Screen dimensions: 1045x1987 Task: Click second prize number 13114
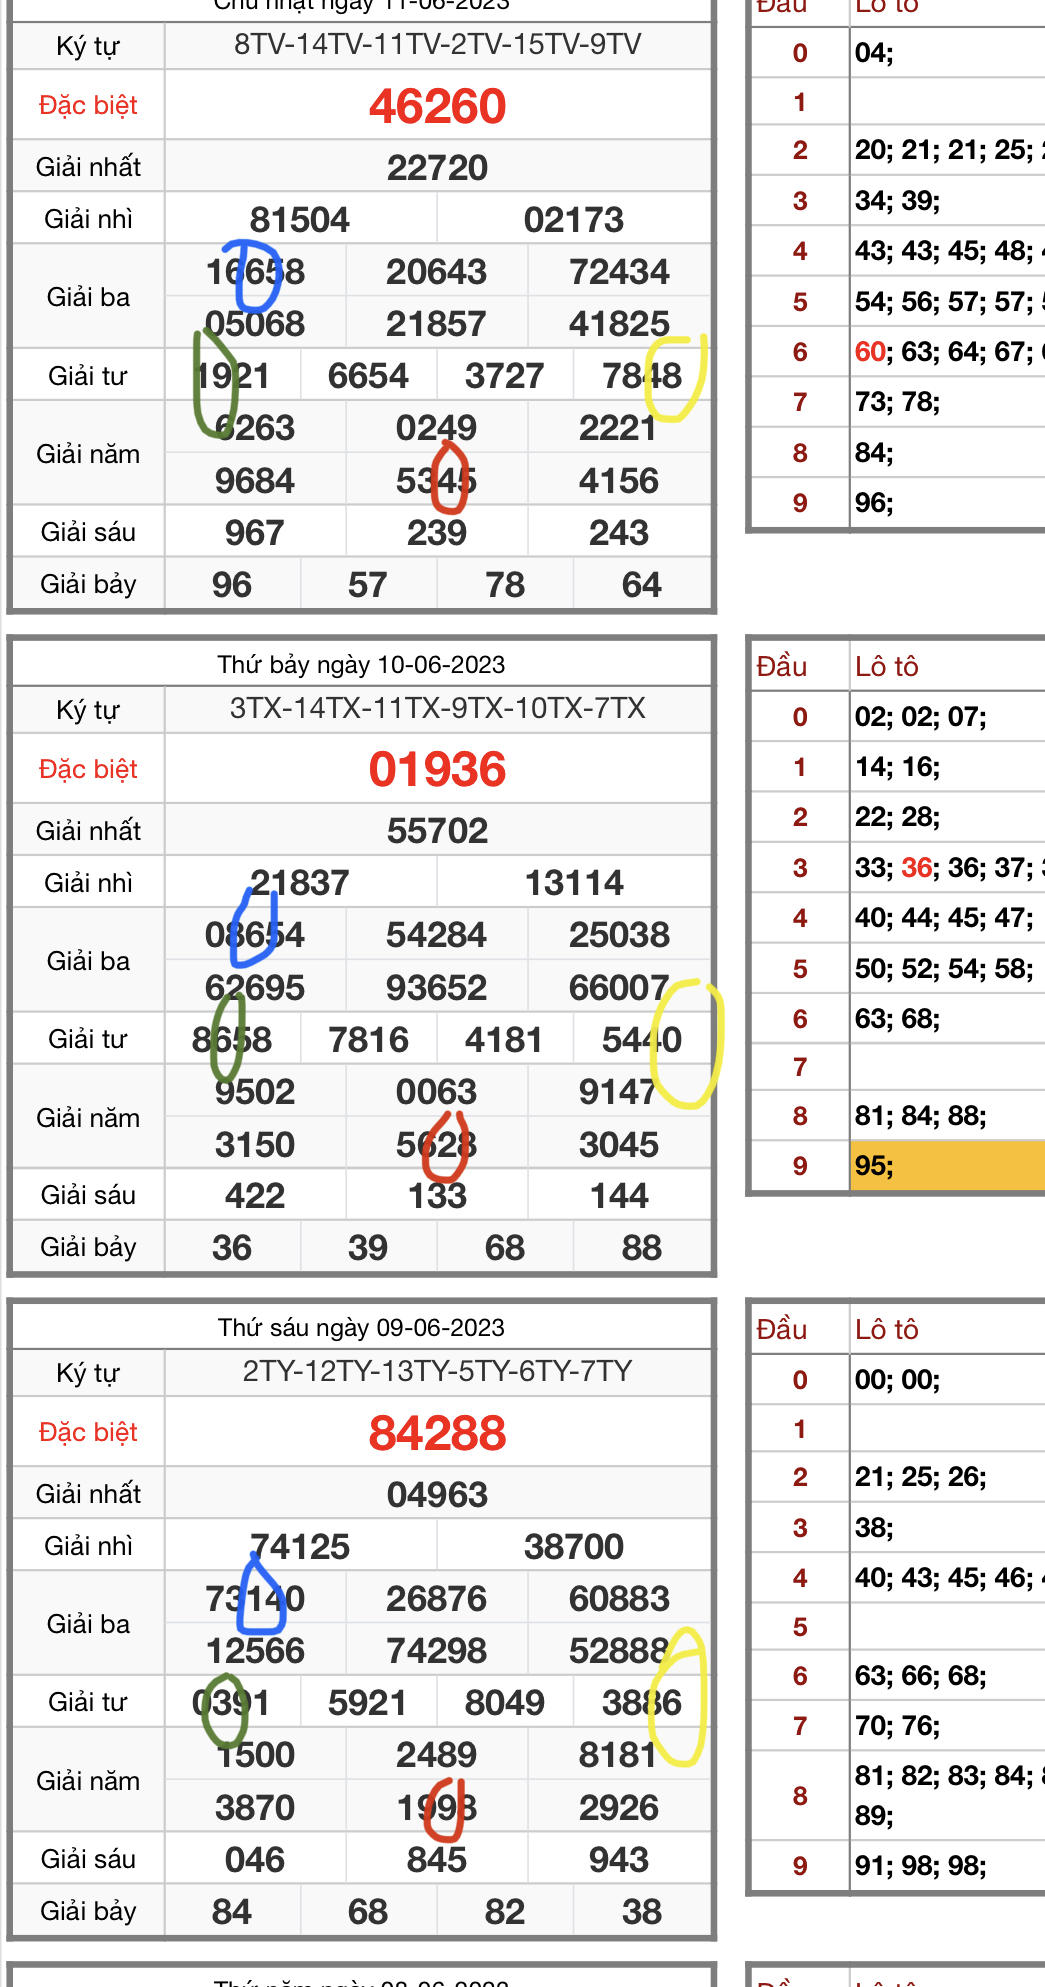point(574,882)
